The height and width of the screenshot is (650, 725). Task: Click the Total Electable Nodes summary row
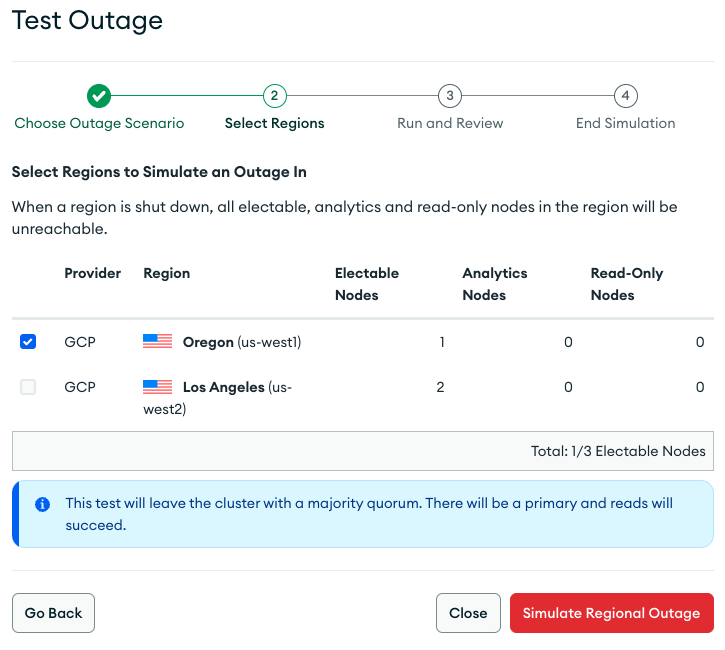pyautogui.click(x=362, y=451)
